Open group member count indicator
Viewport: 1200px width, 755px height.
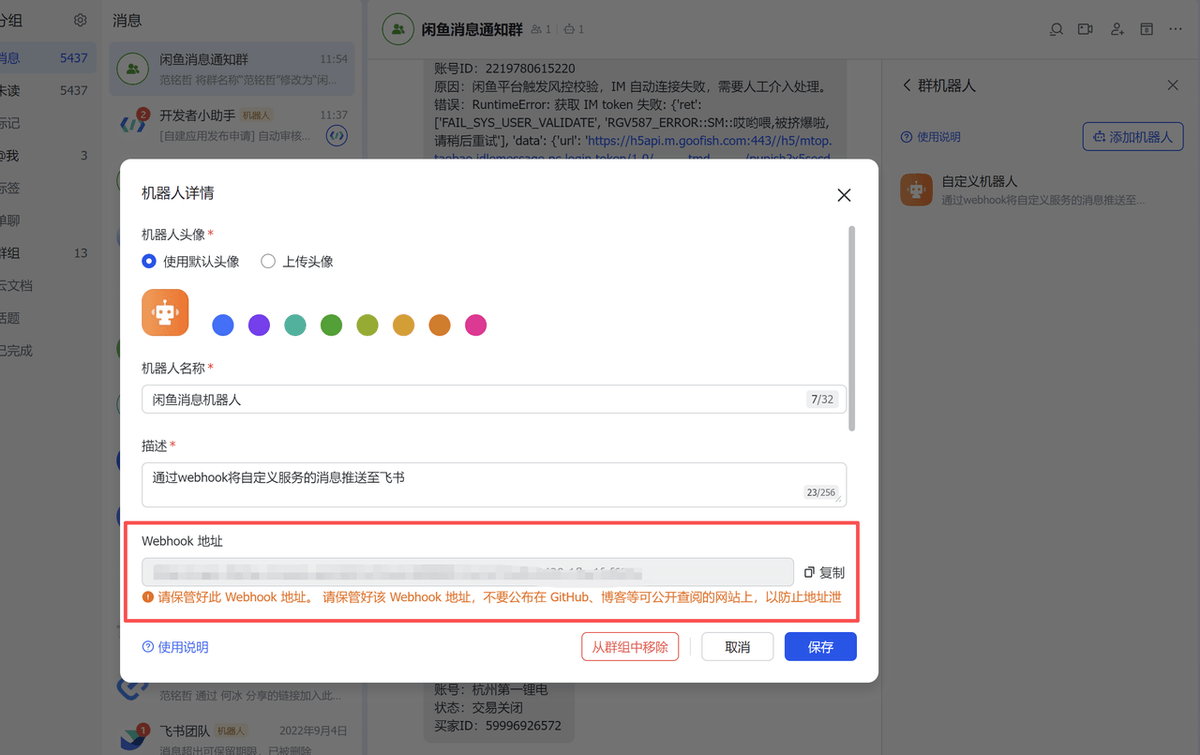point(542,30)
